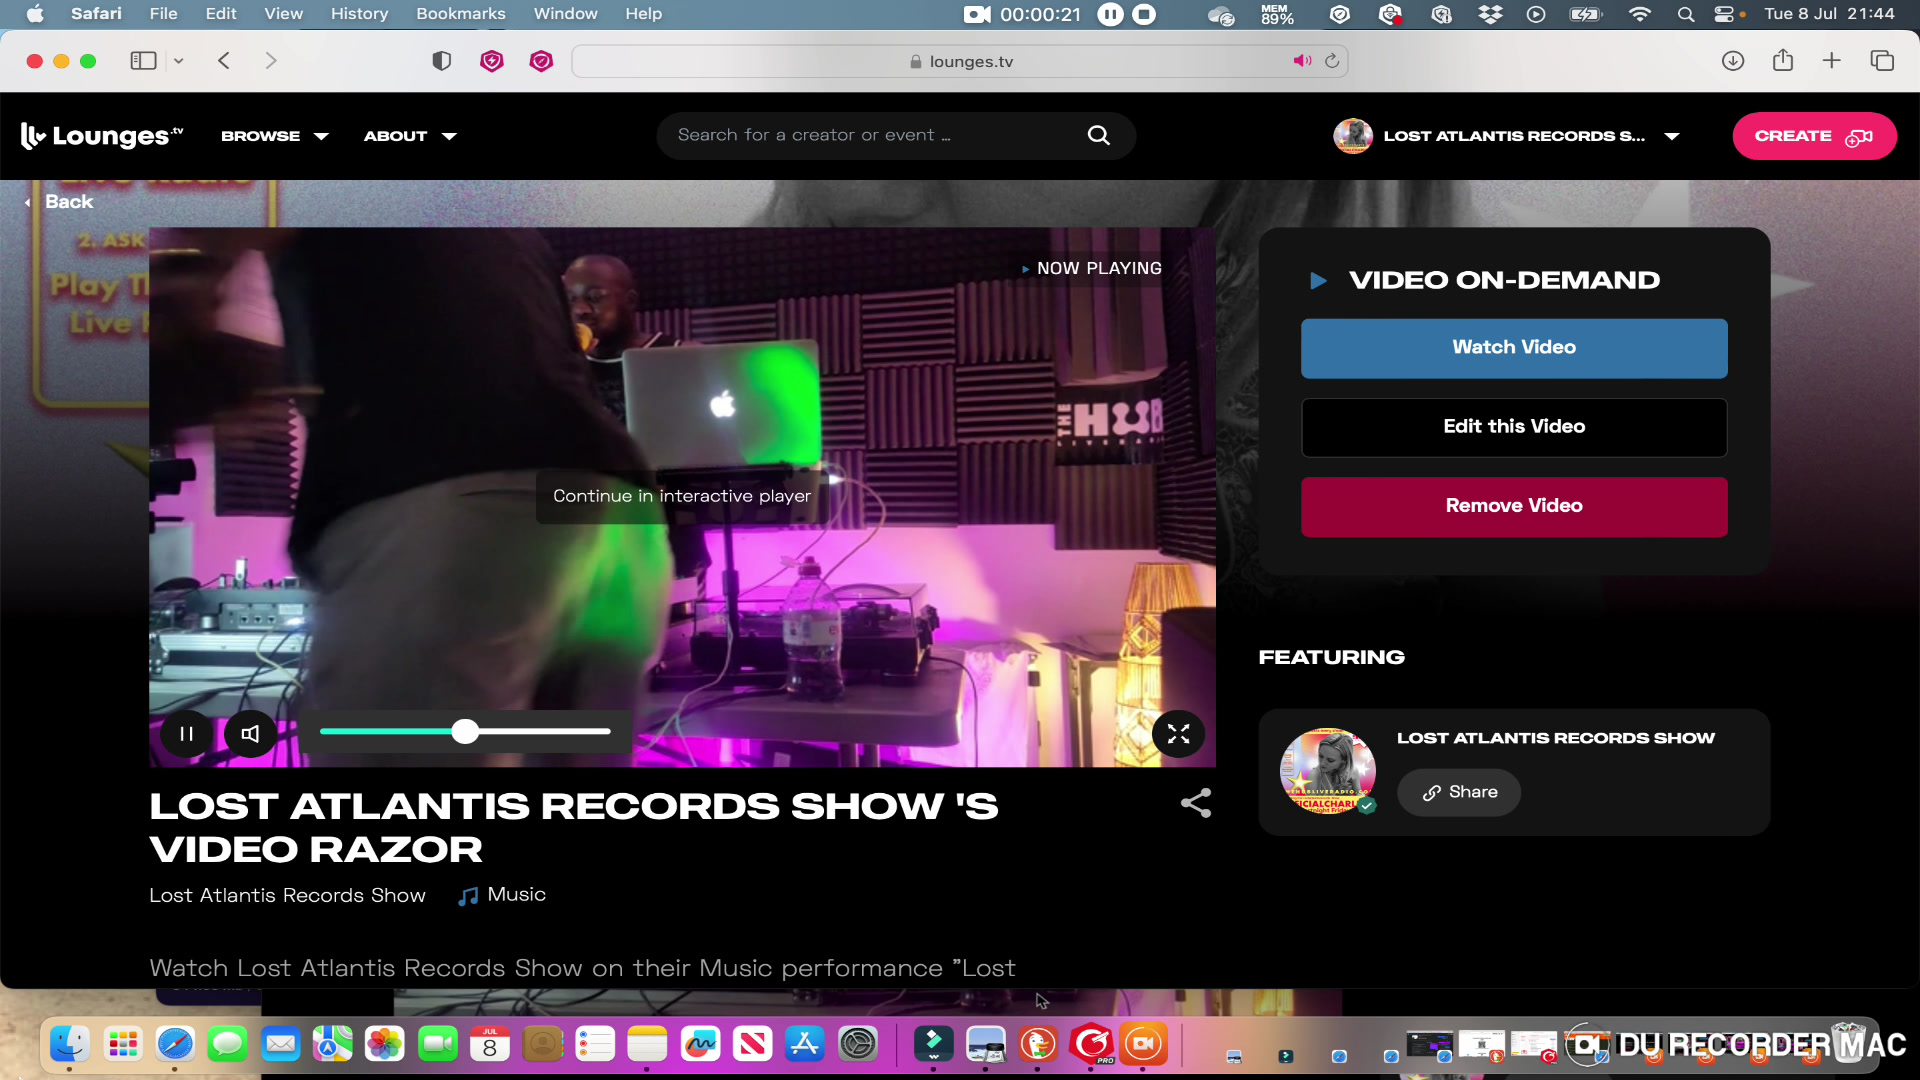Reload the current page
The height and width of the screenshot is (1080, 1920).
[1332, 61]
